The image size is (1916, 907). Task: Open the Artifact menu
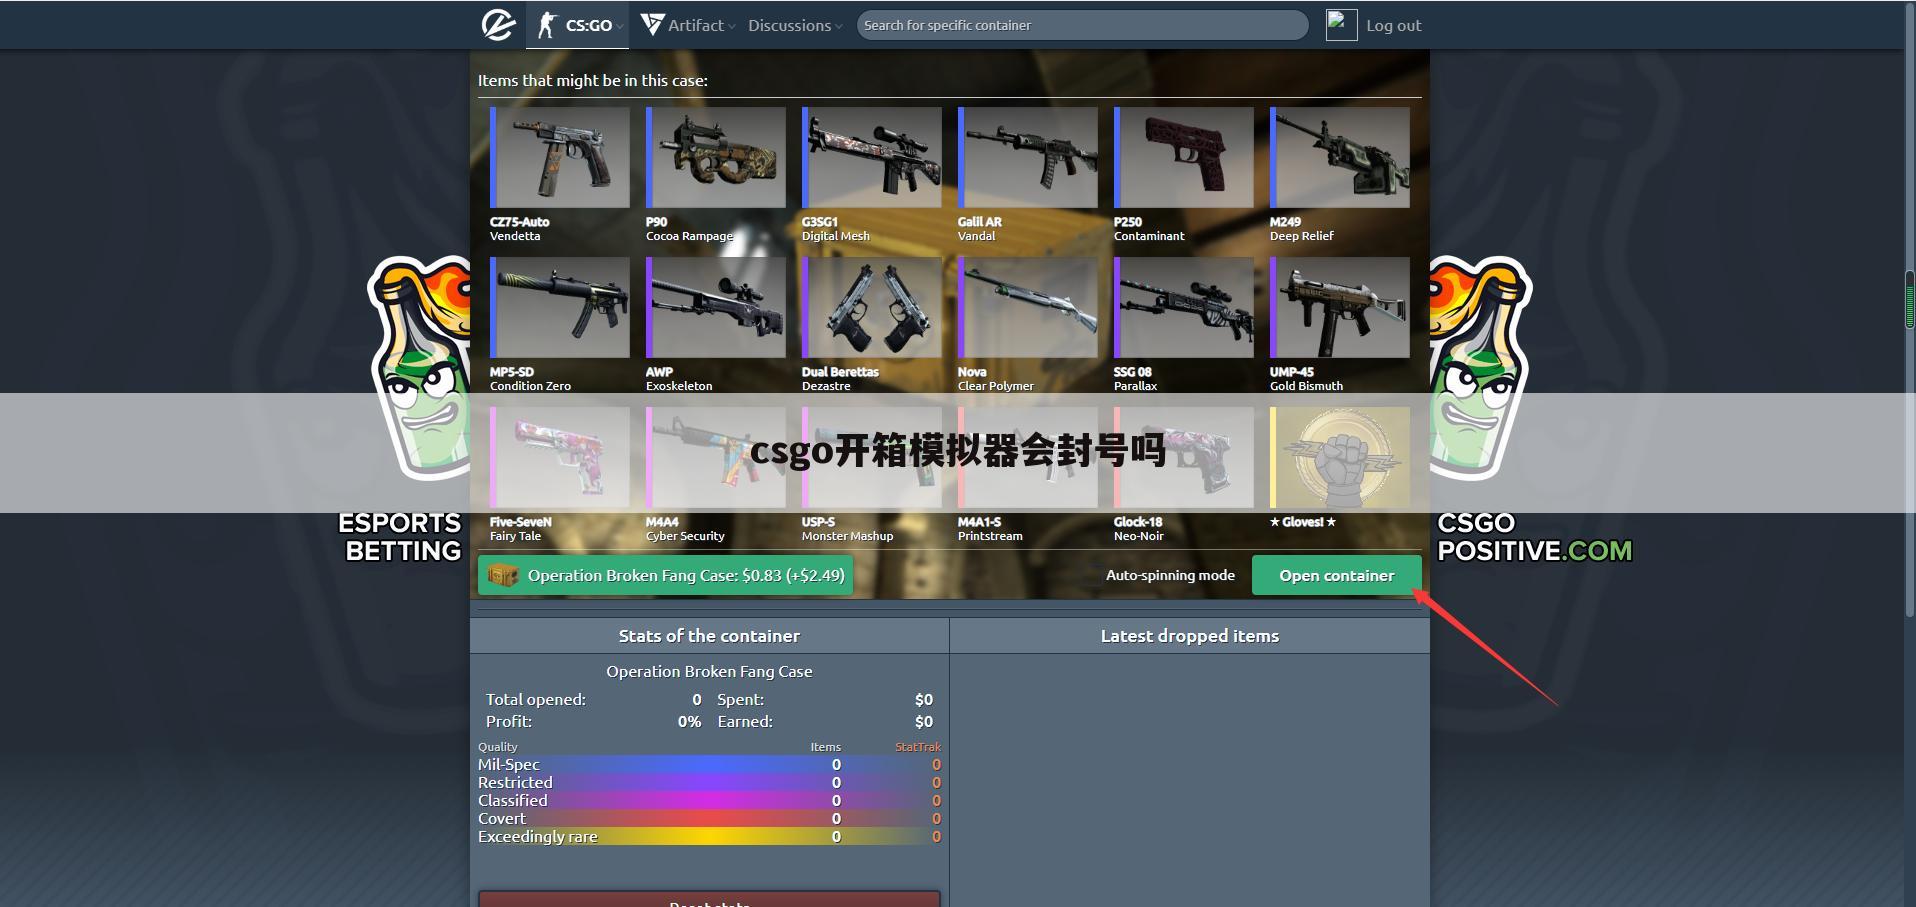[688, 25]
